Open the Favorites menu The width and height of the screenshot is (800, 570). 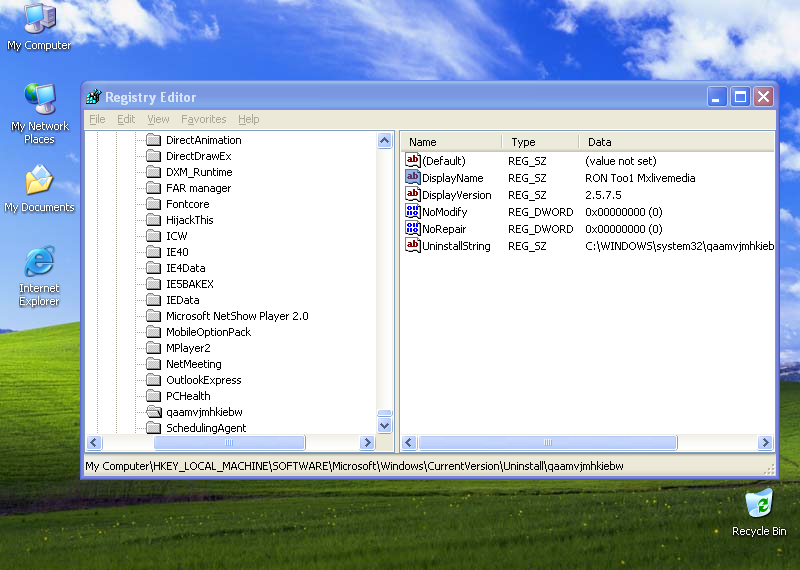point(204,119)
